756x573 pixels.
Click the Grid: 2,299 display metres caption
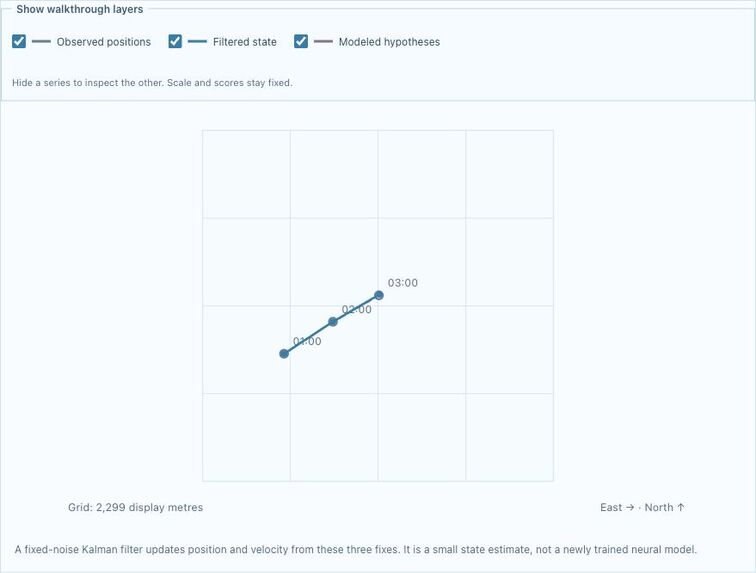(135, 507)
